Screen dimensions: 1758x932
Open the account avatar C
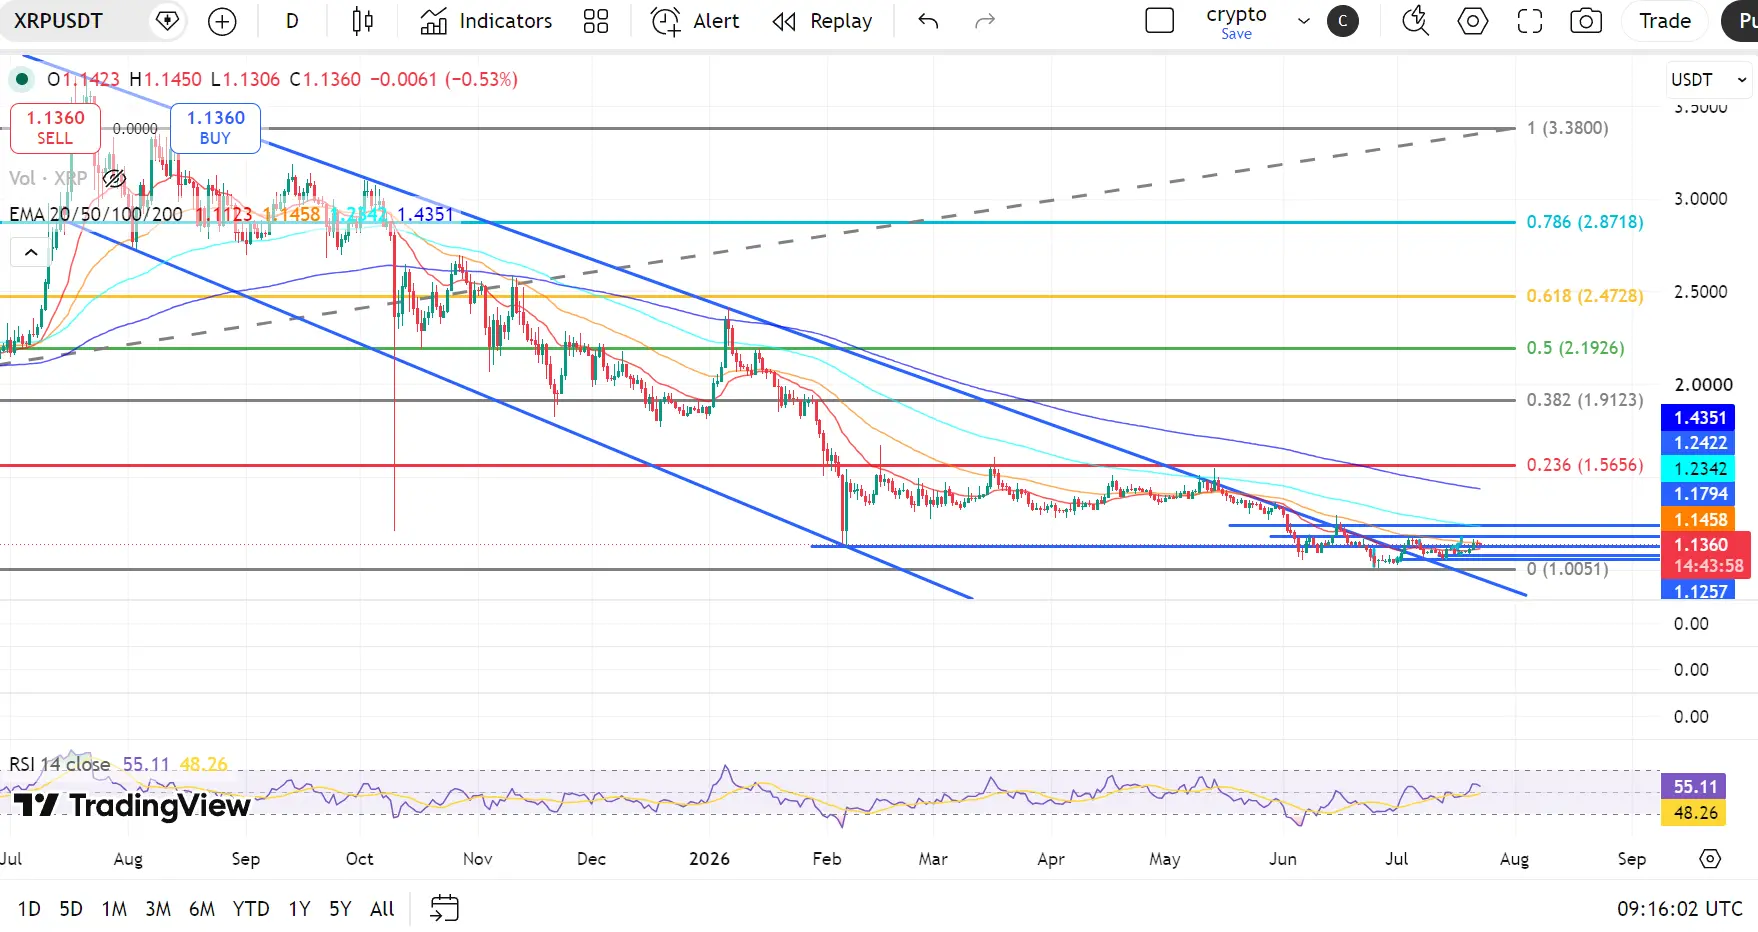[x=1343, y=21]
